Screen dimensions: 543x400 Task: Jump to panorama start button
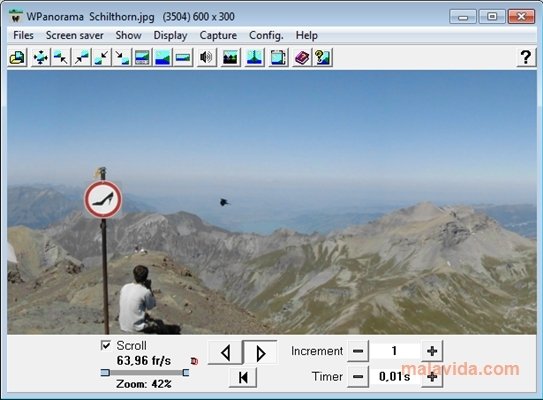pos(243,377)
